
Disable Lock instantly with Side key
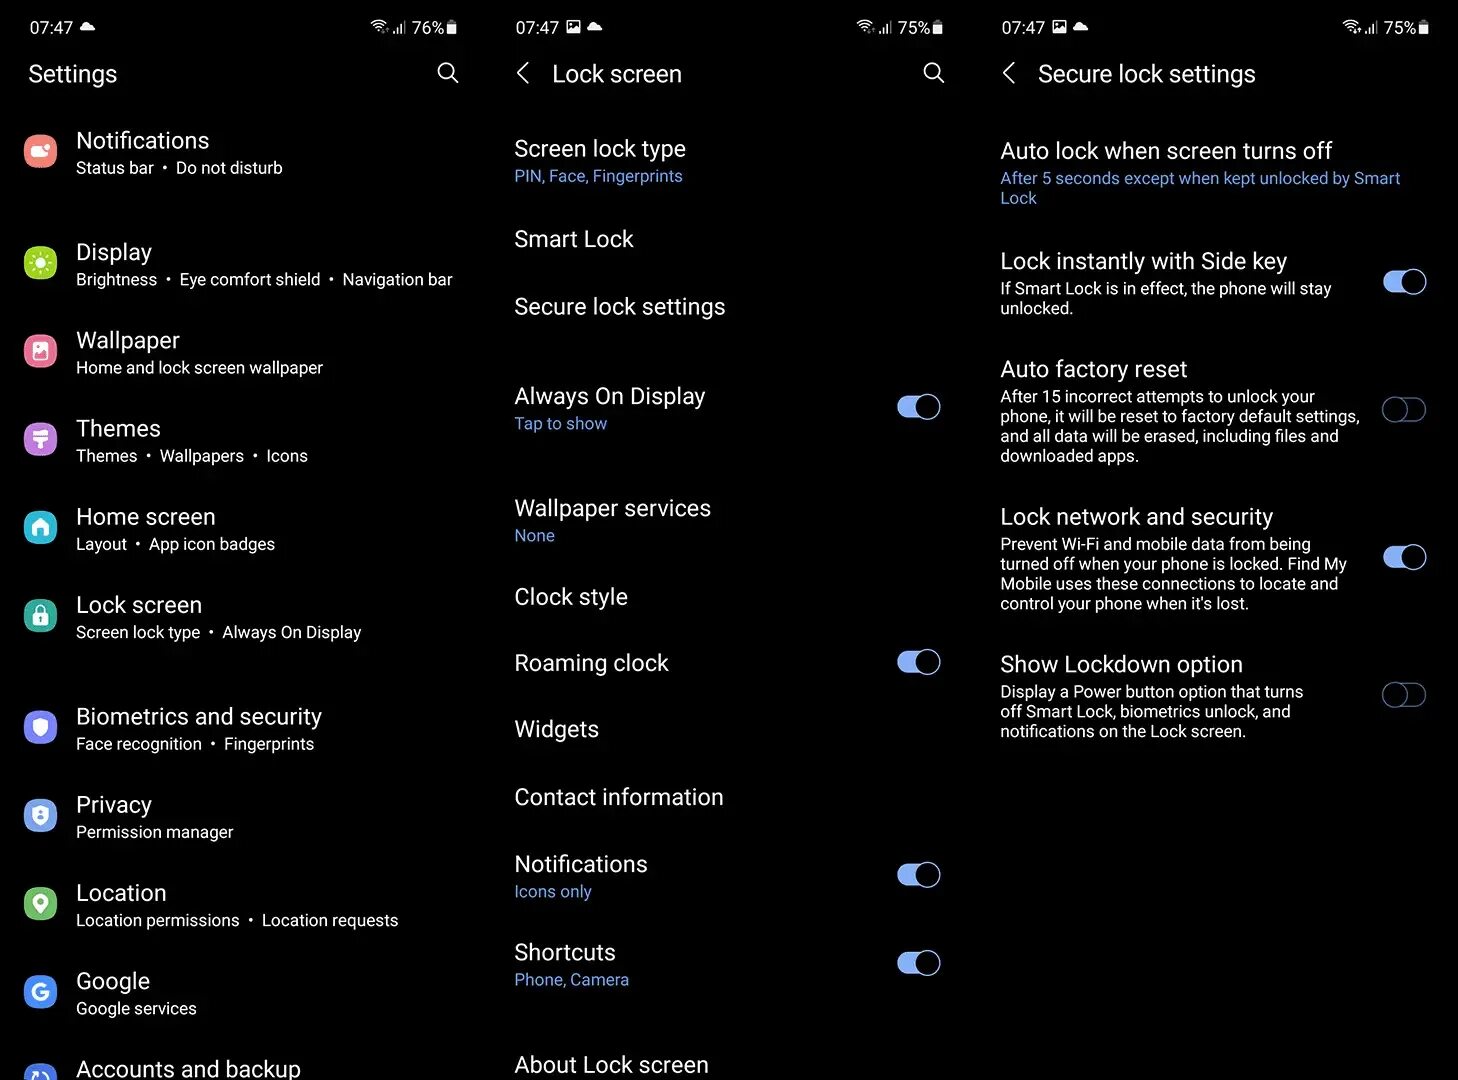click(x=1405, y=282)
